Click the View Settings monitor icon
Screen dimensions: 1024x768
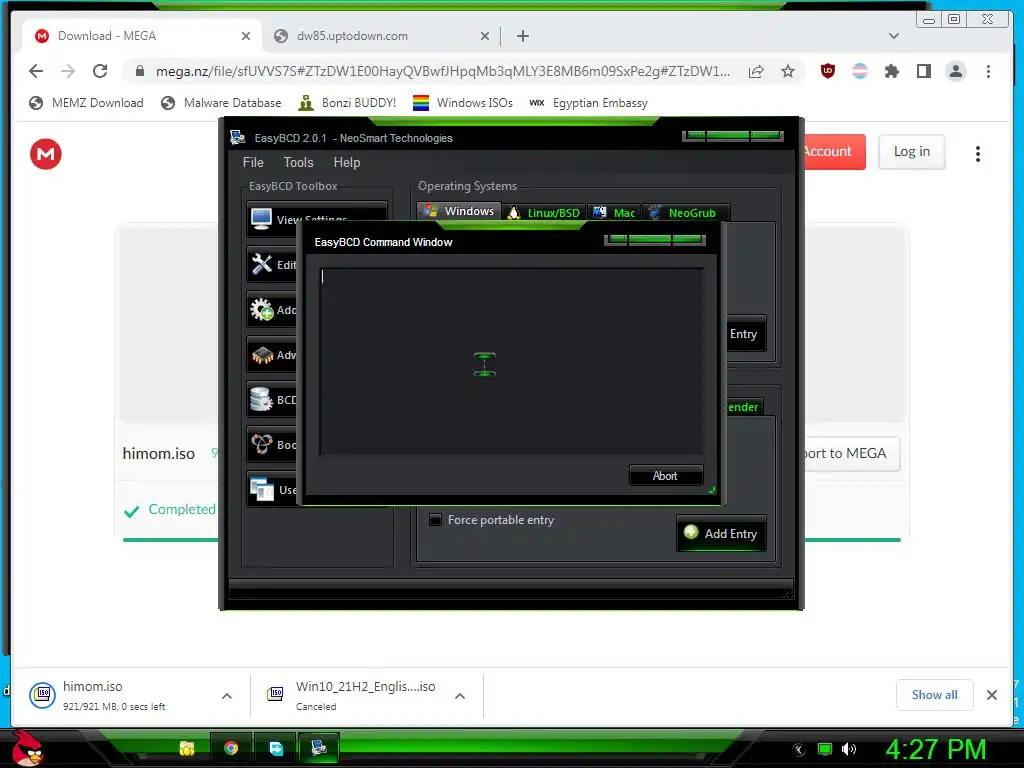tap(261, 219)
